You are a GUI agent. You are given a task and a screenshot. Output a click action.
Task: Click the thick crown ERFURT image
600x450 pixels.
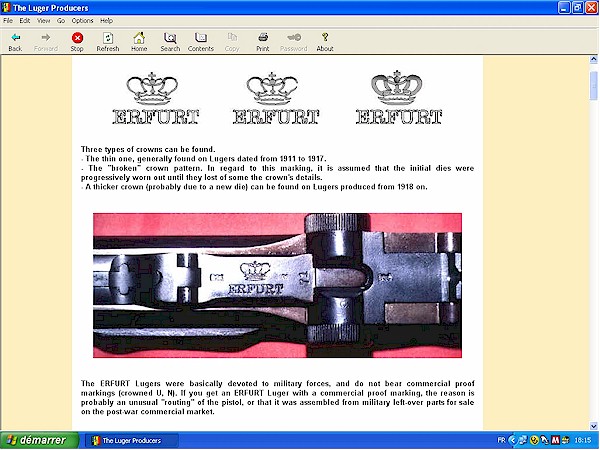tap(399, 98)
